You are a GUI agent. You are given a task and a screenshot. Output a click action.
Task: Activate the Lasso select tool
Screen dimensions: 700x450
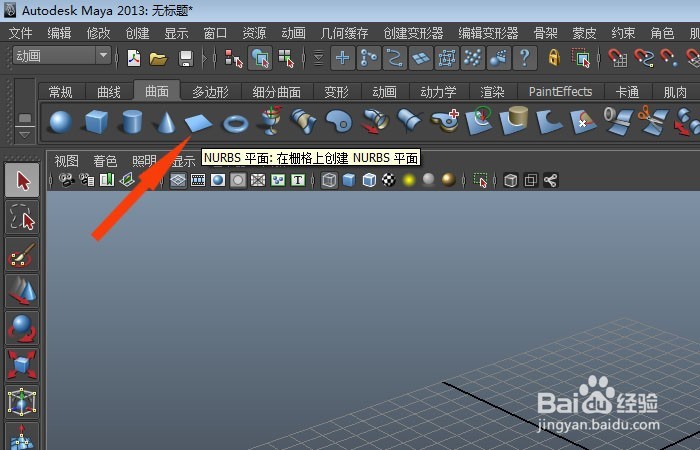pyautogui.click(x=22, y=217)
